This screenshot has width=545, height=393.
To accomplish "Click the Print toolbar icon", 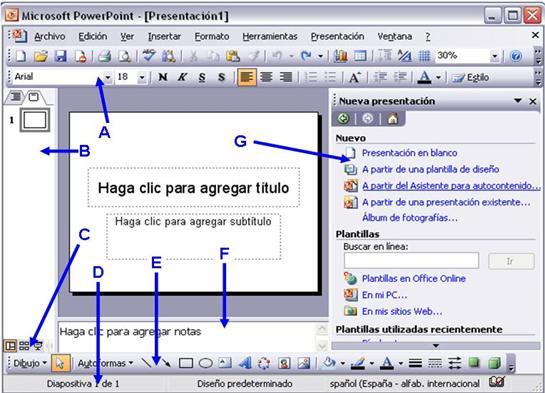I will point(104,56).
